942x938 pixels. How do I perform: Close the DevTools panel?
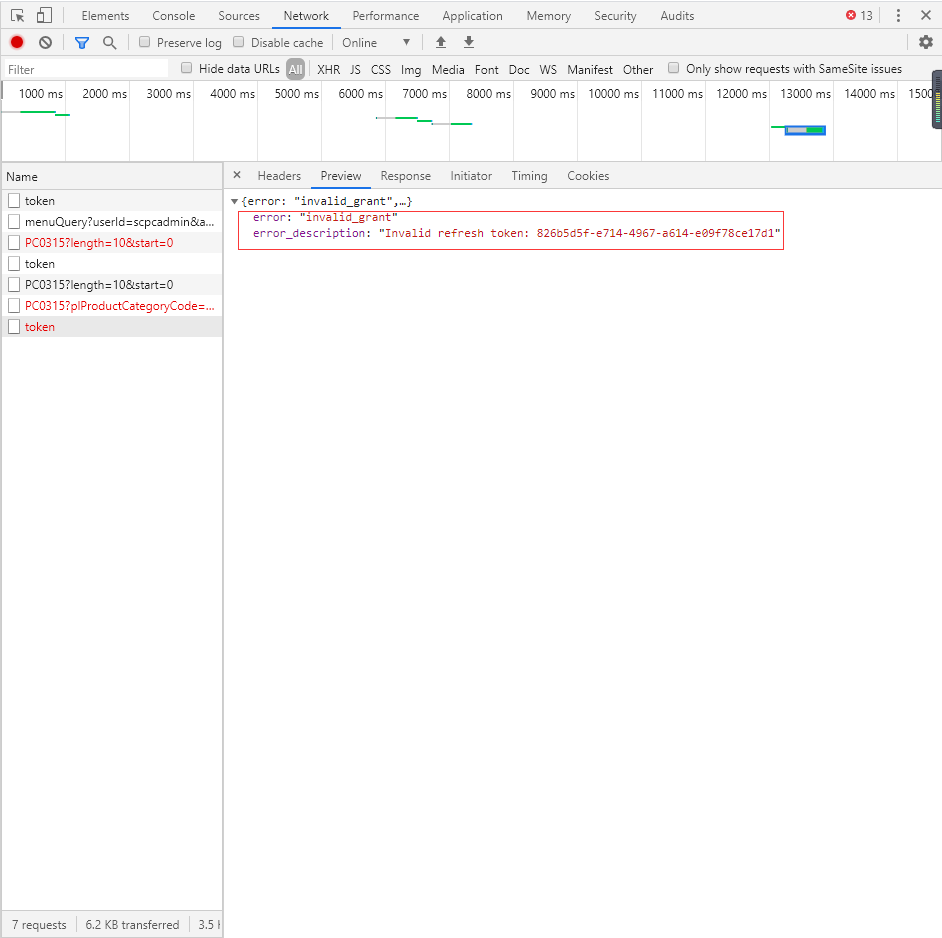pos(926,16)
